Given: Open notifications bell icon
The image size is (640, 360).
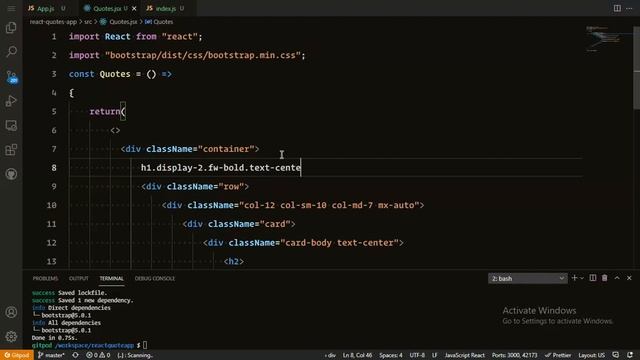Looking at the screenshot, I should pyautogui.click(x=630, y=355).
